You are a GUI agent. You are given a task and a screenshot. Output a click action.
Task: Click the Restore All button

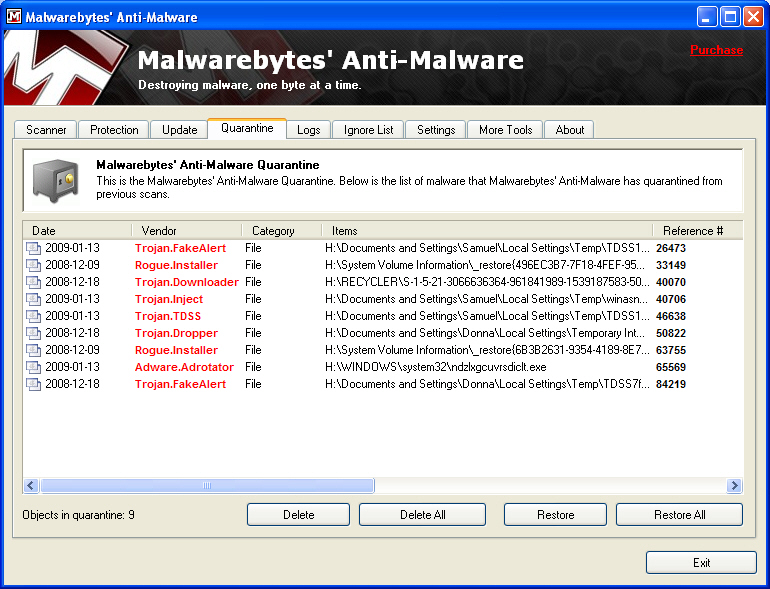[x=679, y=514]
